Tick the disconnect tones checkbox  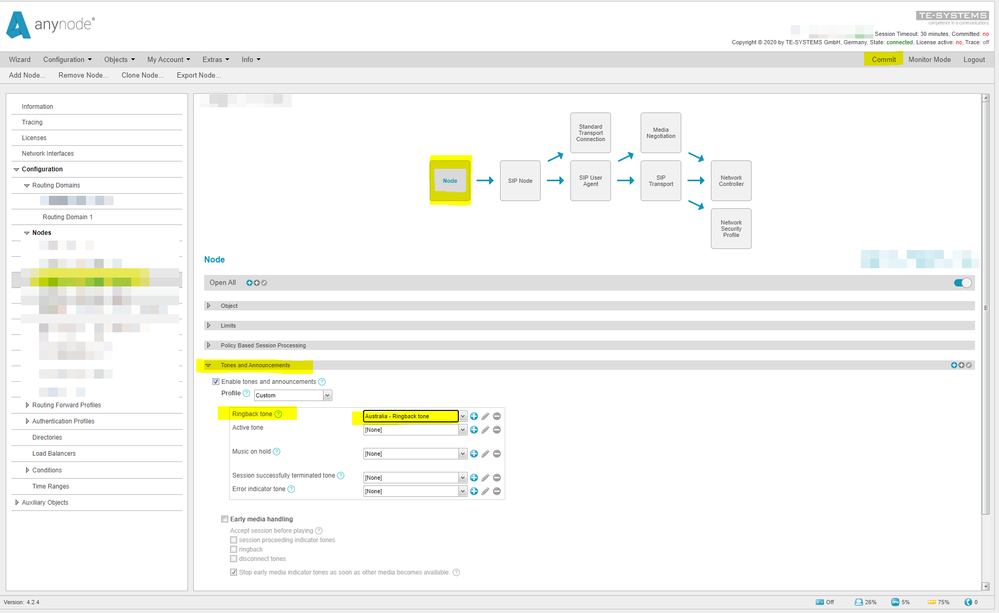pos(233,559)
